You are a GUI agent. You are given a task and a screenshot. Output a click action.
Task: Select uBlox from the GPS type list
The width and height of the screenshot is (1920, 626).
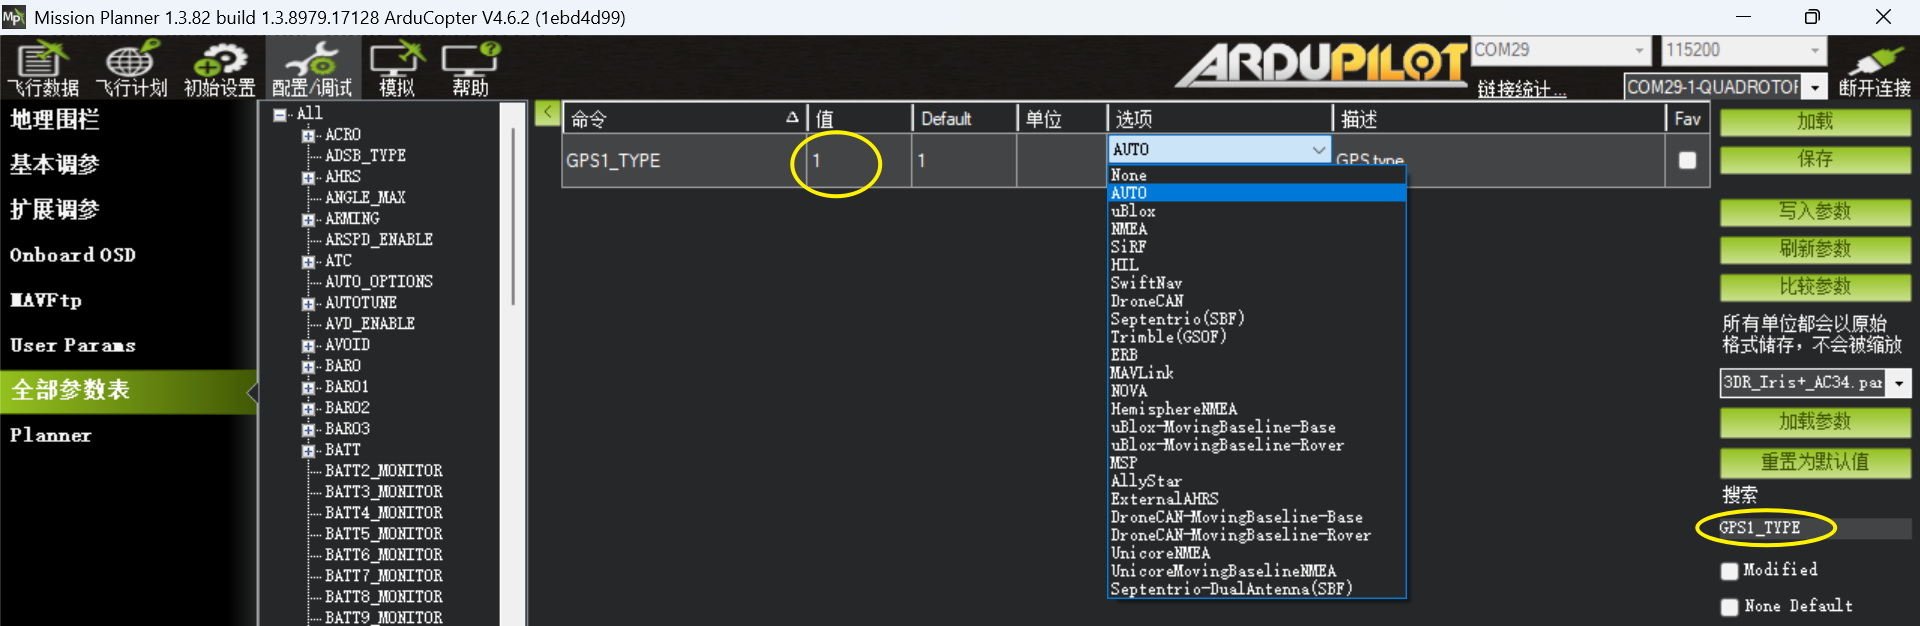1133,211
